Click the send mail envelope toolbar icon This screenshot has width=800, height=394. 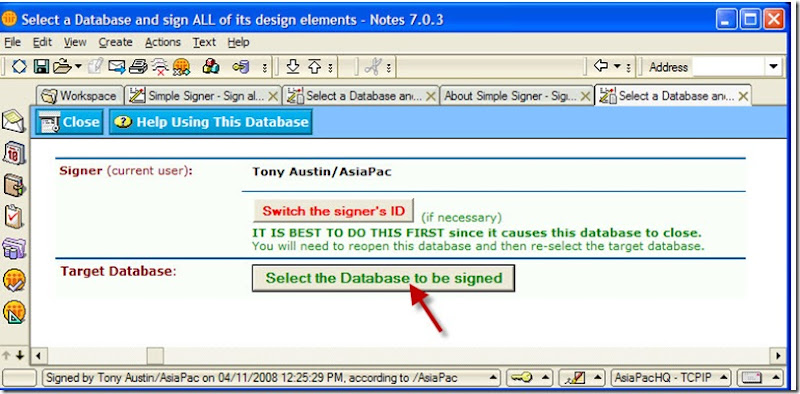click(x=117, y=66)
